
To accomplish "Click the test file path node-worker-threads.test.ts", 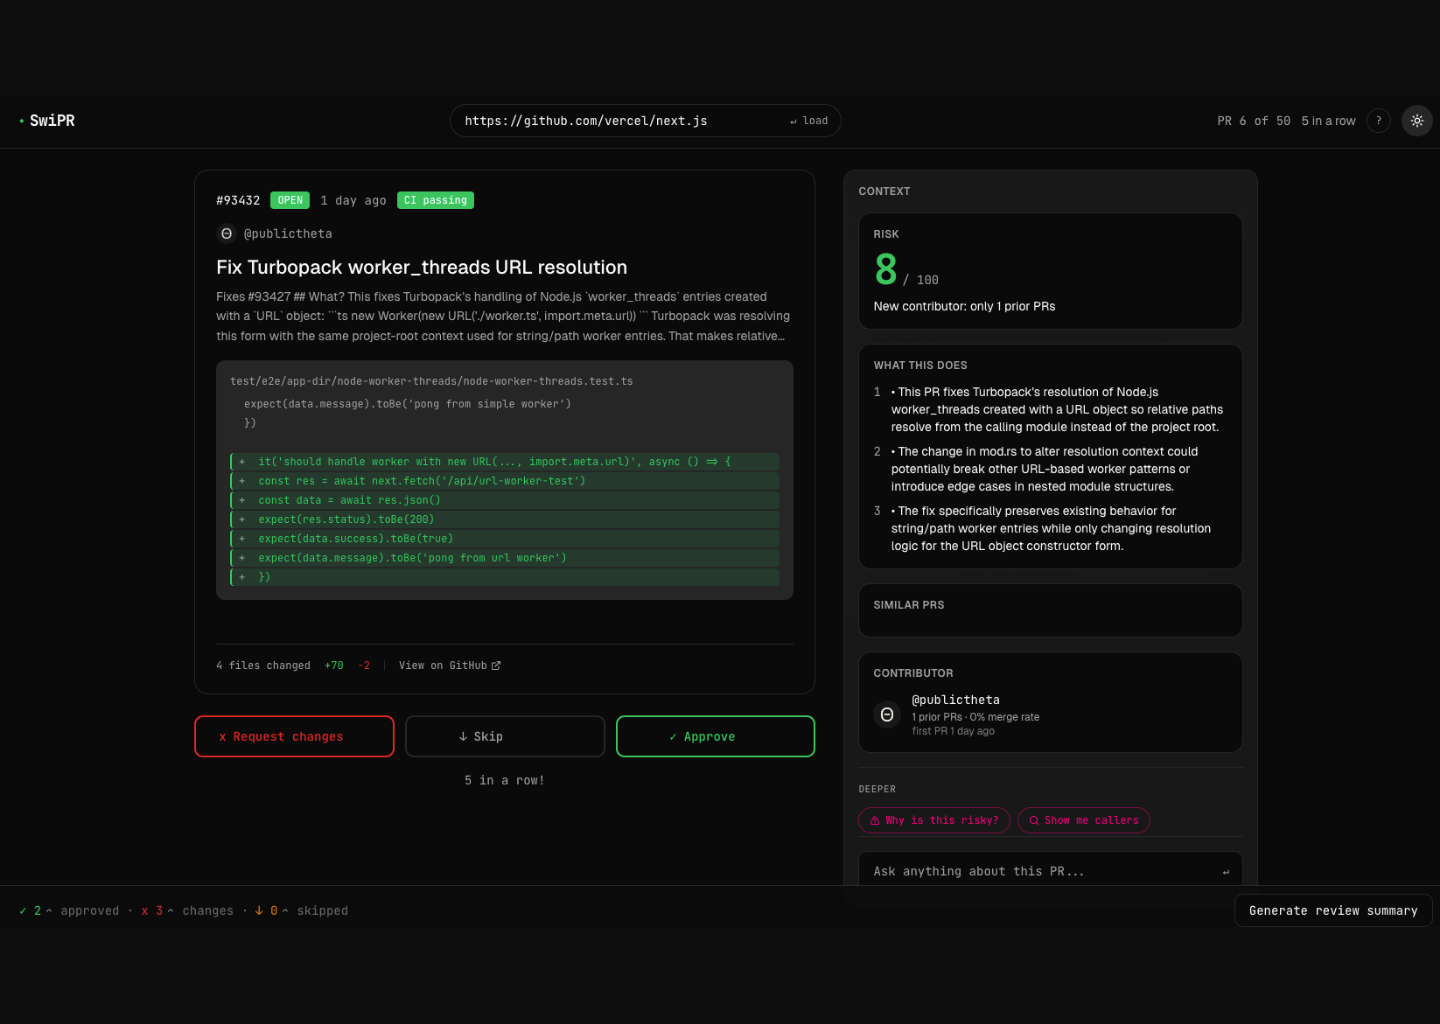I will (431, 382).
